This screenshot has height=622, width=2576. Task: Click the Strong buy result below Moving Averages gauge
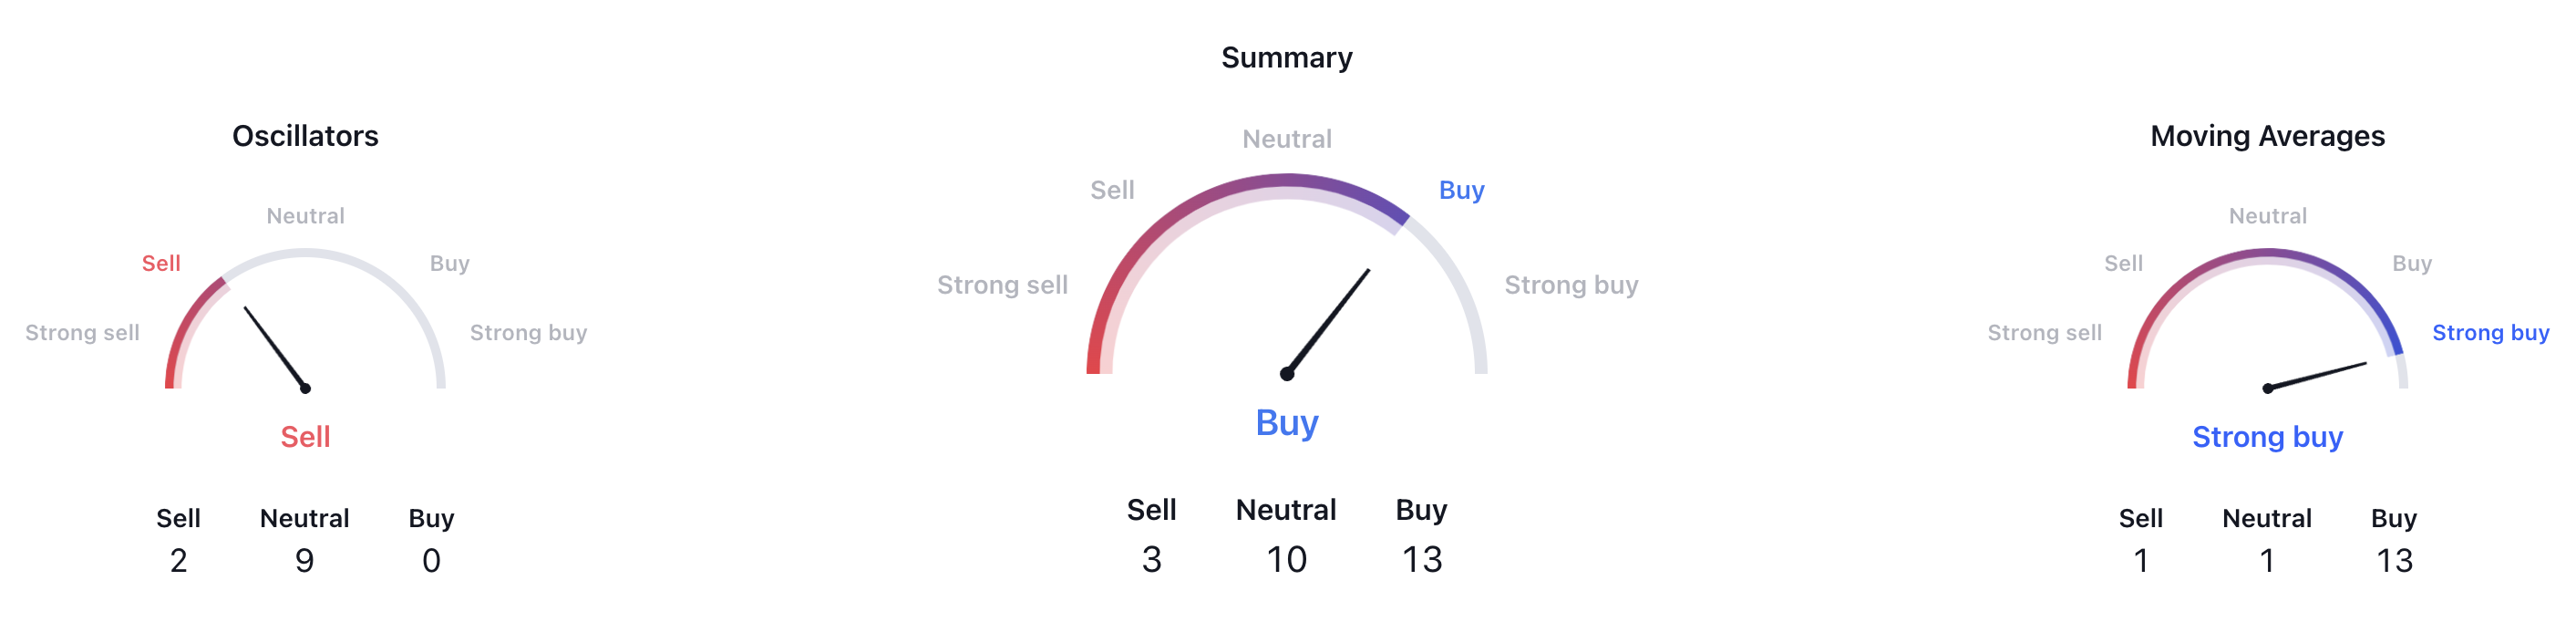point(2267,437)
